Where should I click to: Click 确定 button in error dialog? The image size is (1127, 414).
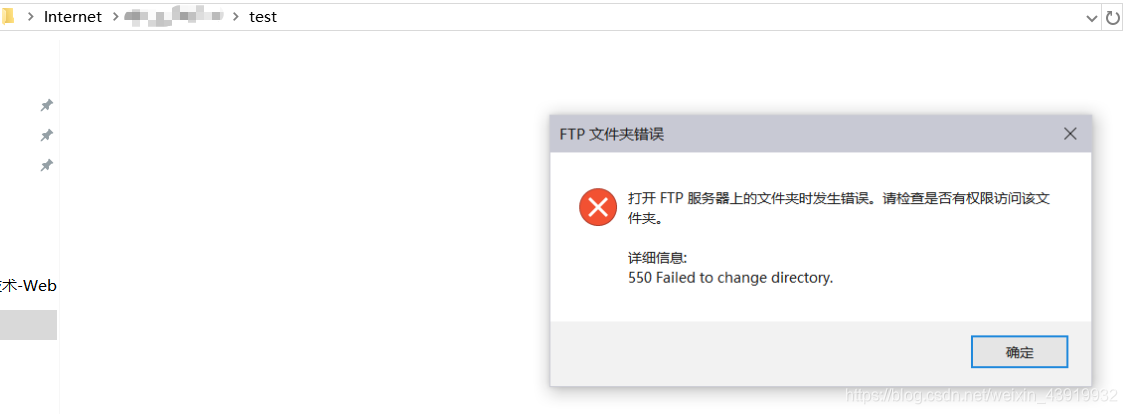point(1019,352)
